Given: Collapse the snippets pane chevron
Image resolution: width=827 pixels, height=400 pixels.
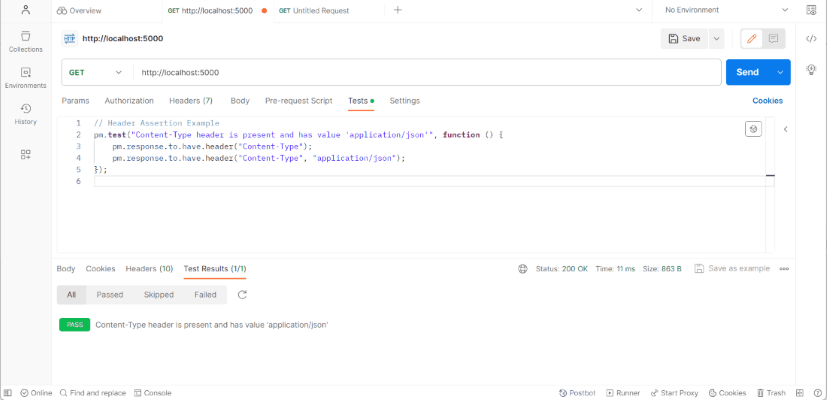Looking at the screenshot, I should coord(785,129).
